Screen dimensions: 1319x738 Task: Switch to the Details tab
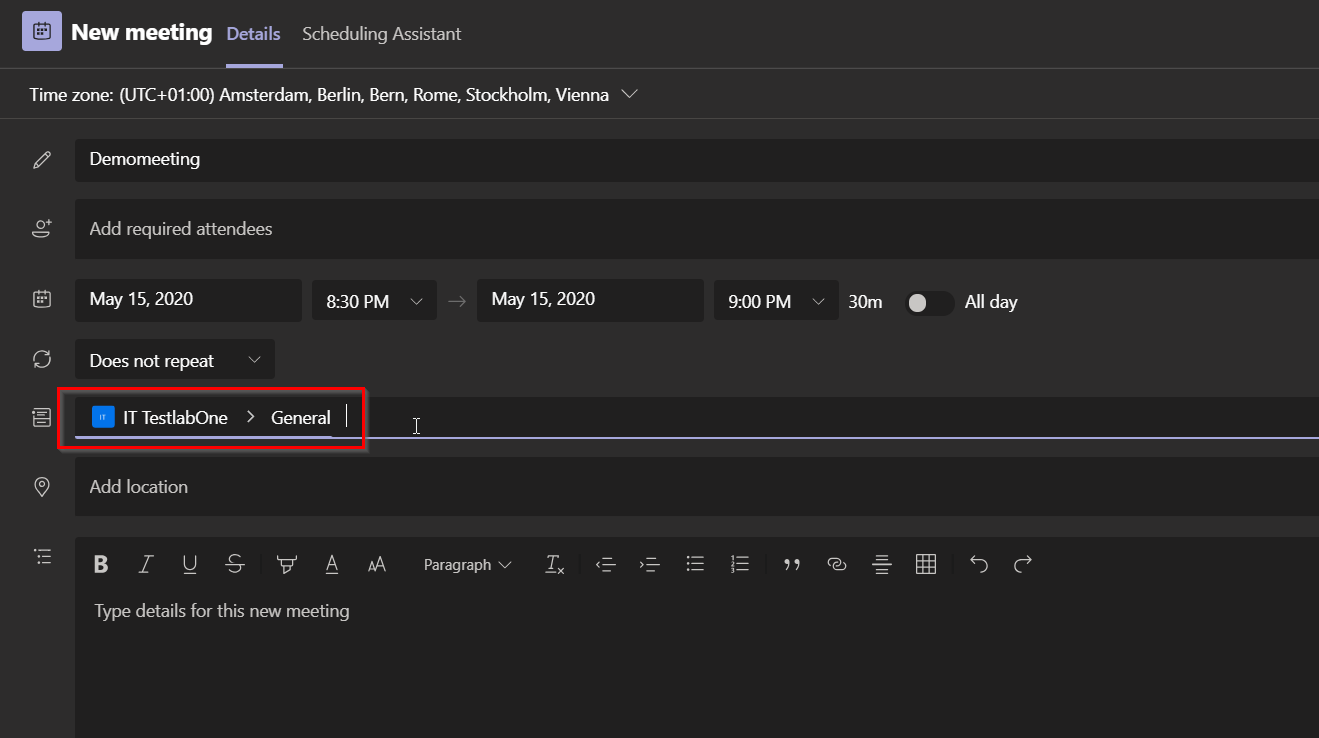[x=254, y=33]
